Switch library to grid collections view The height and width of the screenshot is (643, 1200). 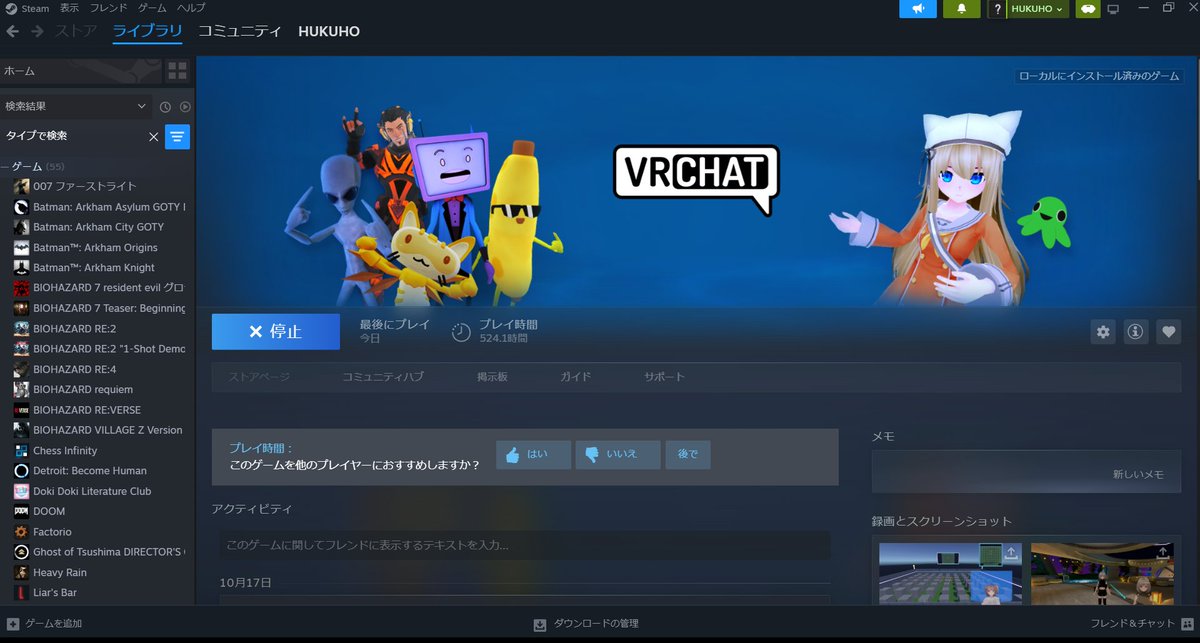(x=177, y=70)
